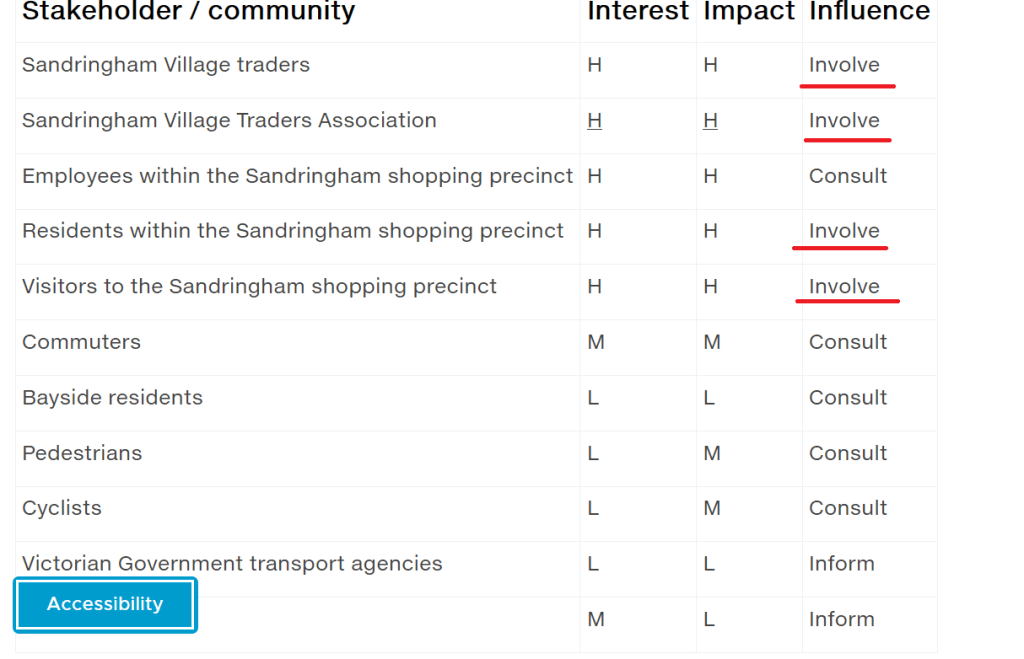
Task: Click Victorian Government transport agencies
Action: (x=232, y=564)
